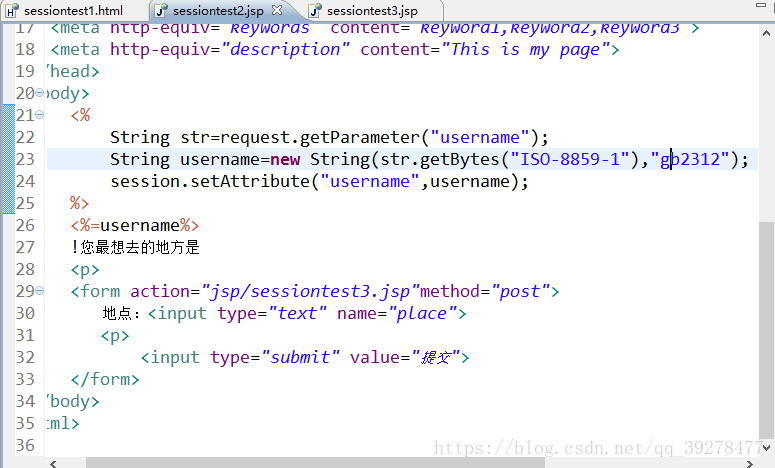775x468 pixels.
Task: Switch to the sessiontest1.html tab
Action: coord(73,10)
